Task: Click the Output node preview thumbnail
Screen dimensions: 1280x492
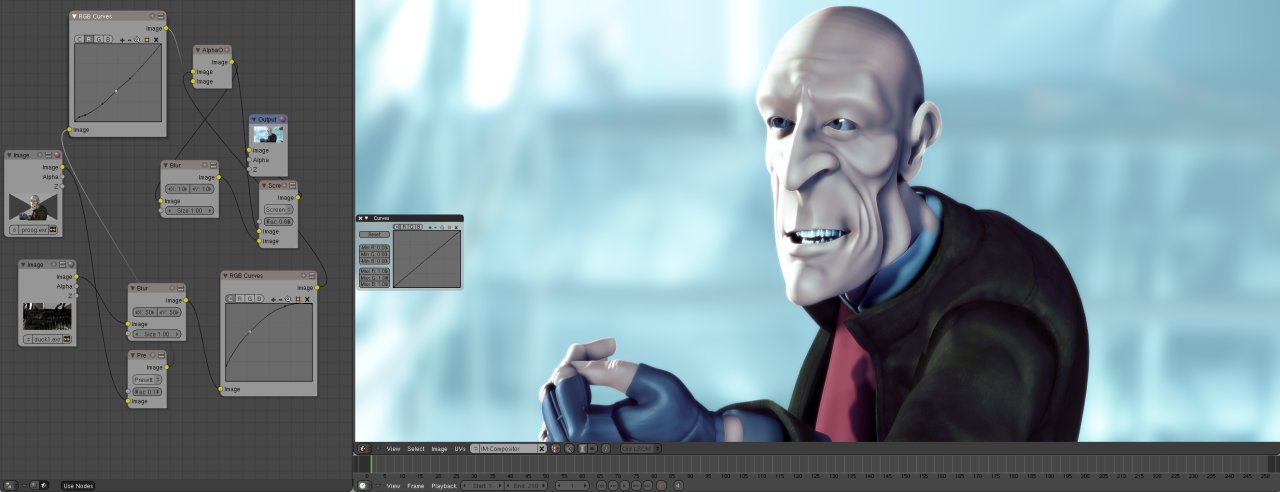Action: (x=268, y=134)
